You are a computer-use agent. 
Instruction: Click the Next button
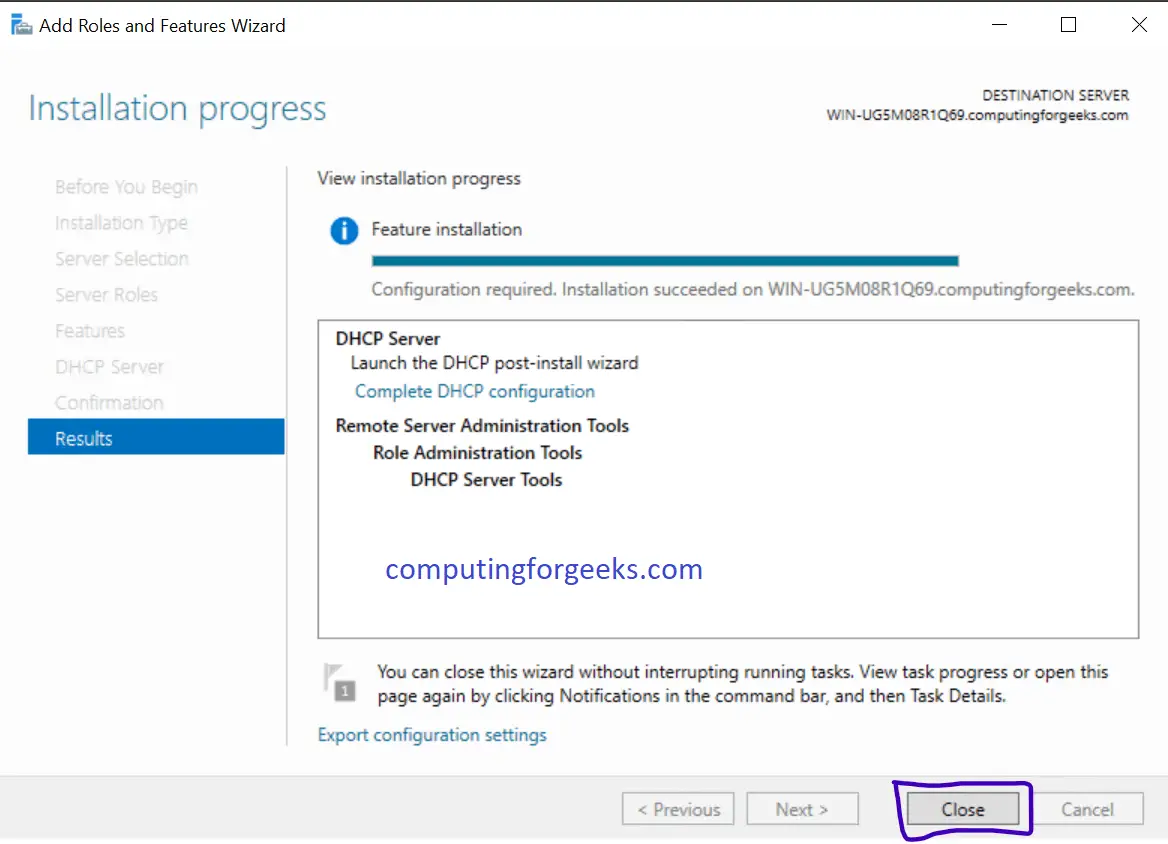pyautogui.click(x=802, y=810)
